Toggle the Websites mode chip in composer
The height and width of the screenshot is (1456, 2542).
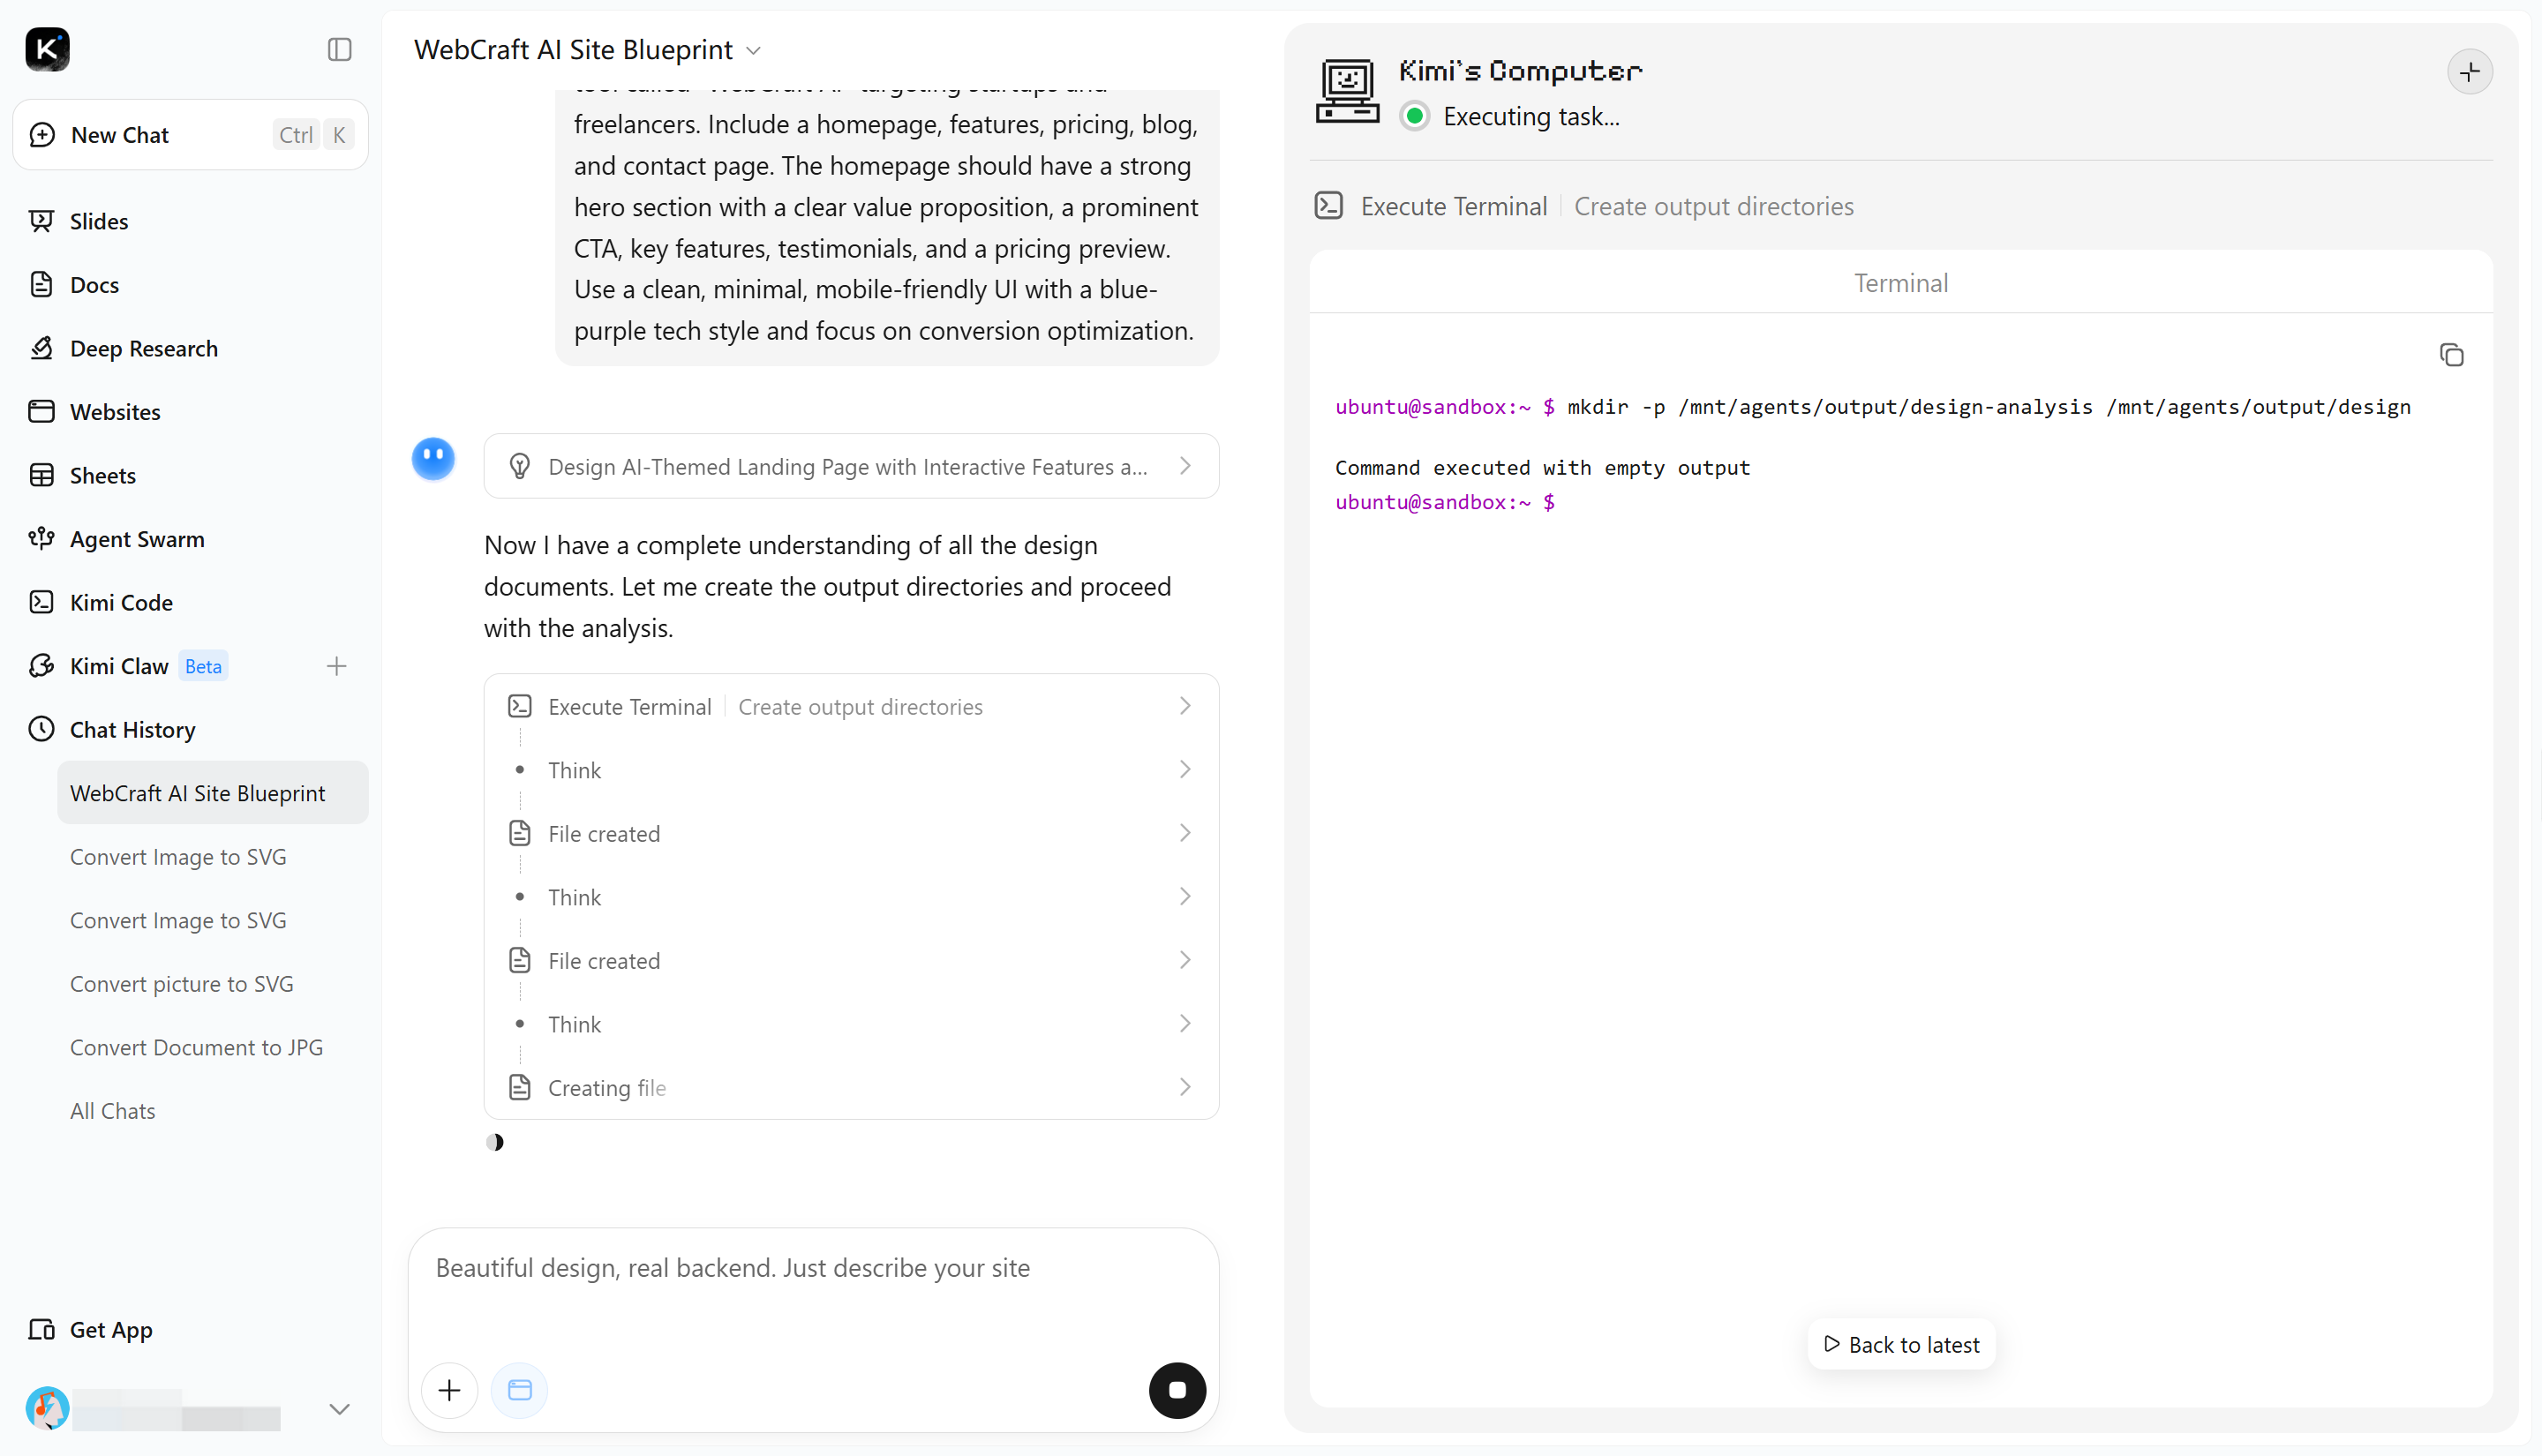tap(519, 1390)
